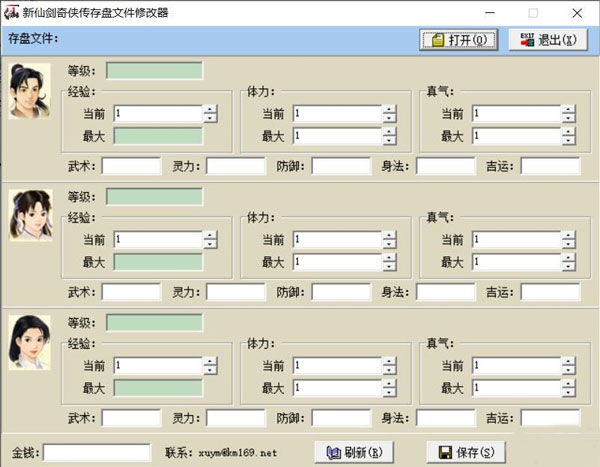Decrease third character's max 真气 with down arrow

(568, 392)
